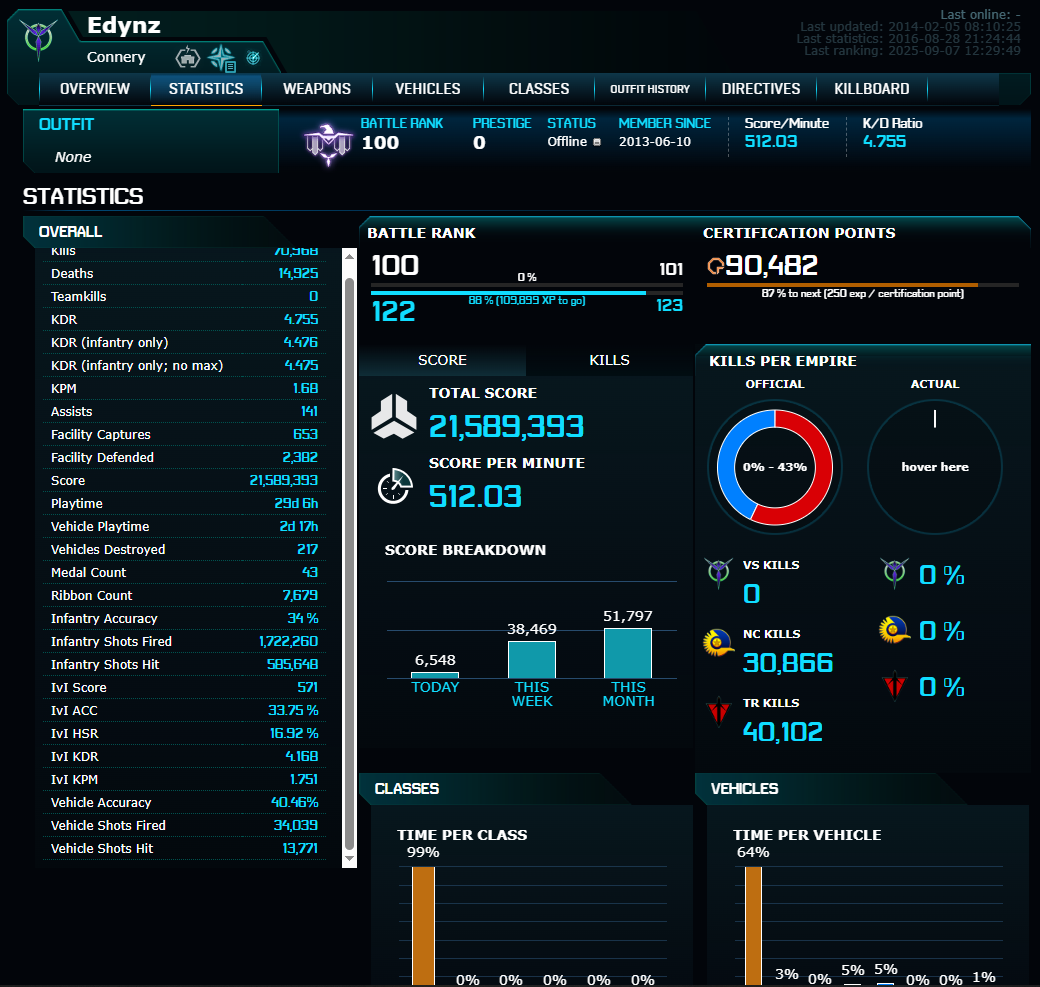Click the KDR (infantry only) row
The height and width of the screenshot is (987, 1040).
[184, 342]
